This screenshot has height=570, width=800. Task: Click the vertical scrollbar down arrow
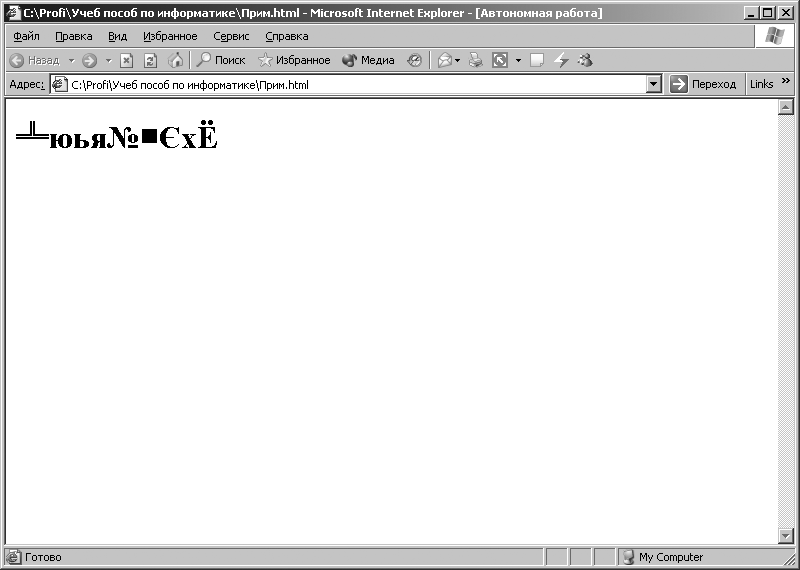[x=785, y=535]
